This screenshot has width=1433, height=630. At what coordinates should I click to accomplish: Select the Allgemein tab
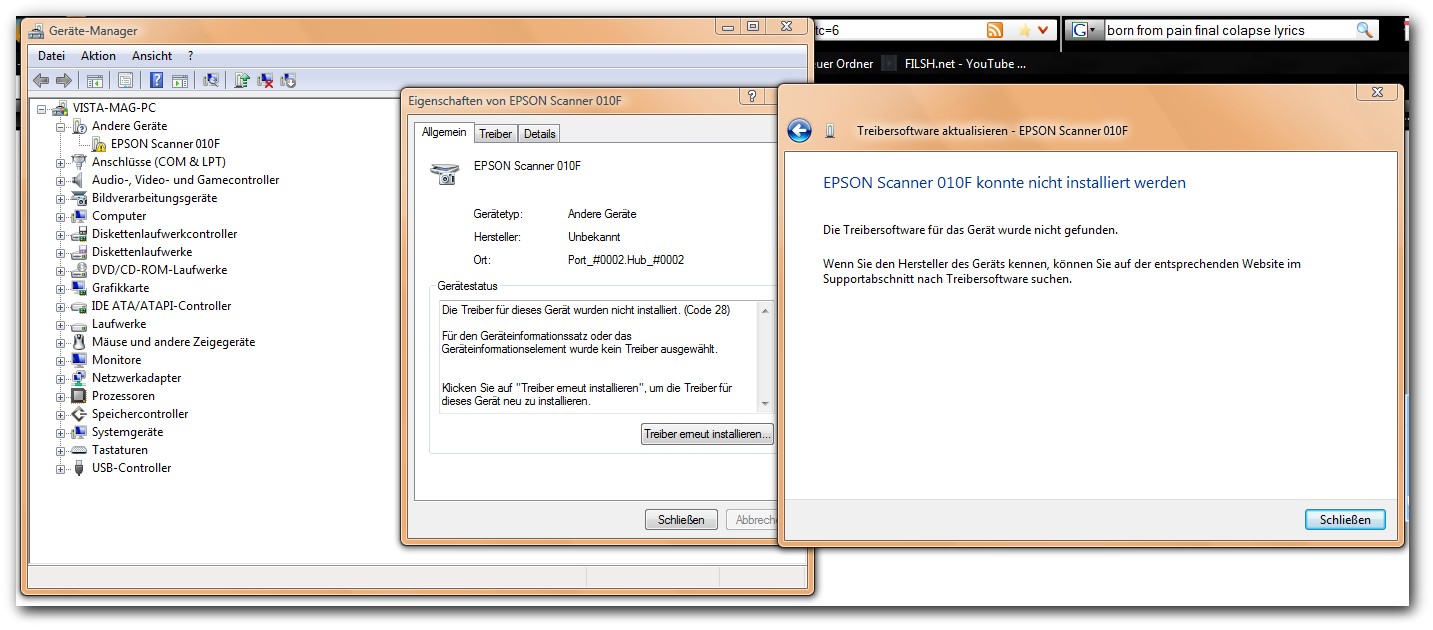(x=444, y=132)
